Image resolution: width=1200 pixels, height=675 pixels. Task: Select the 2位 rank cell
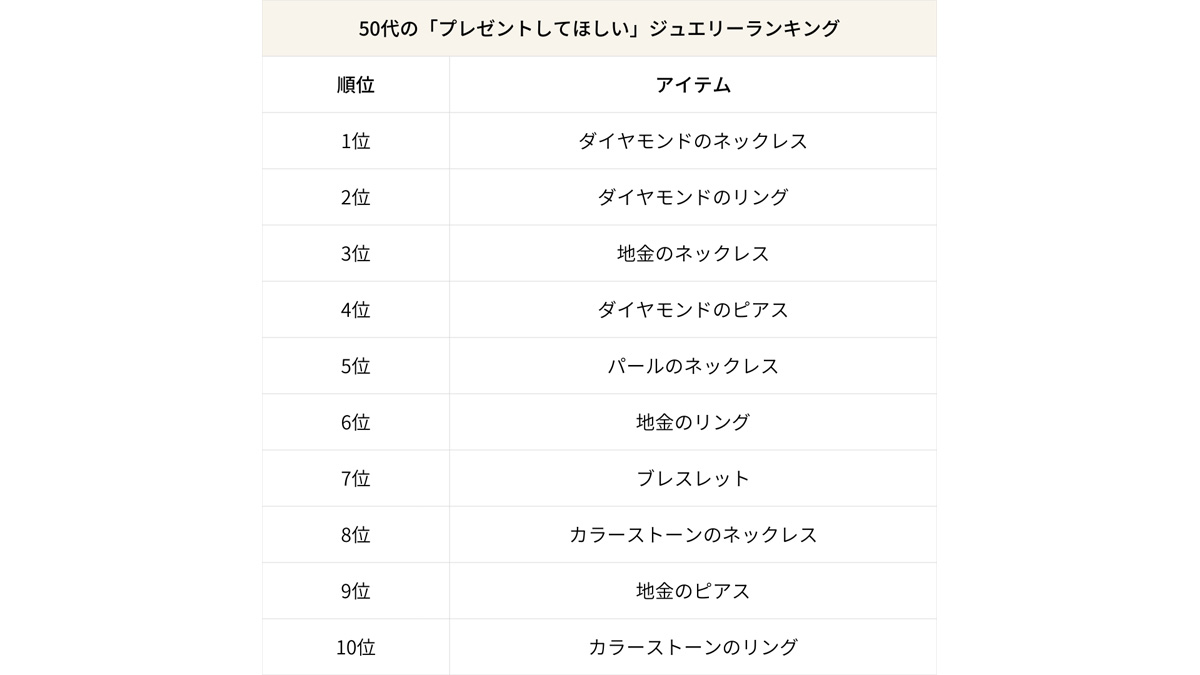[x=356, y=197]
